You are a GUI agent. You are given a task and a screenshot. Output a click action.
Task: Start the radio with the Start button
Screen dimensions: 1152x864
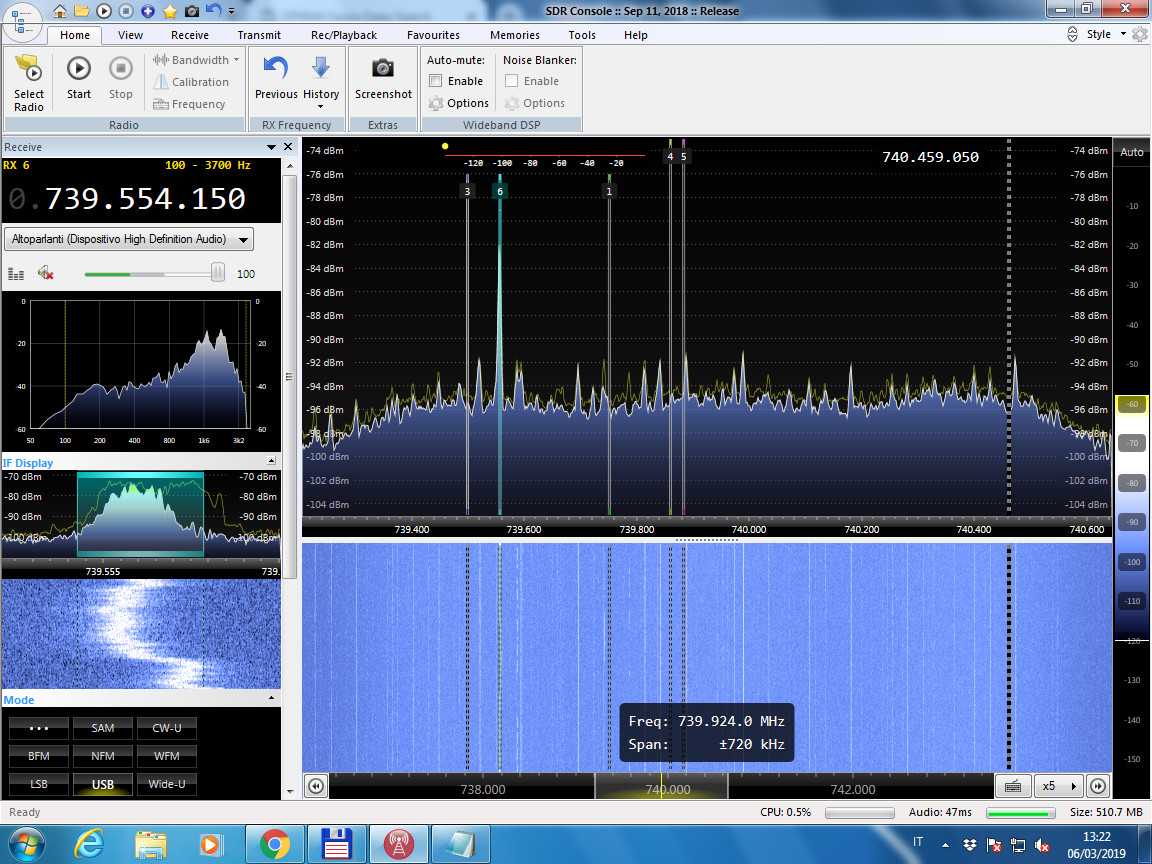click(79, 77)
